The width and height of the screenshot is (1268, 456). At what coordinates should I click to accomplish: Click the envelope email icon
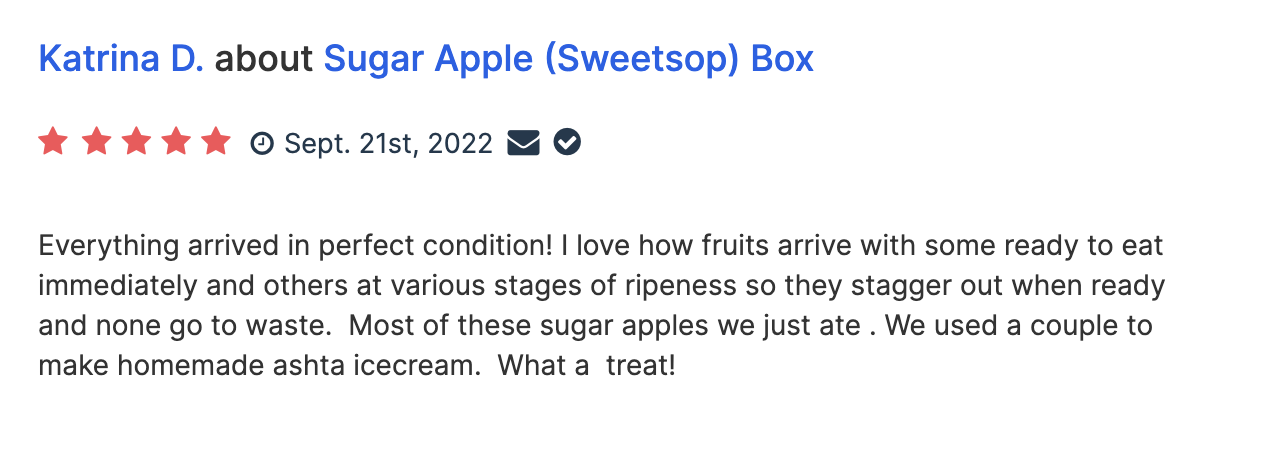[x=523, y=143]
